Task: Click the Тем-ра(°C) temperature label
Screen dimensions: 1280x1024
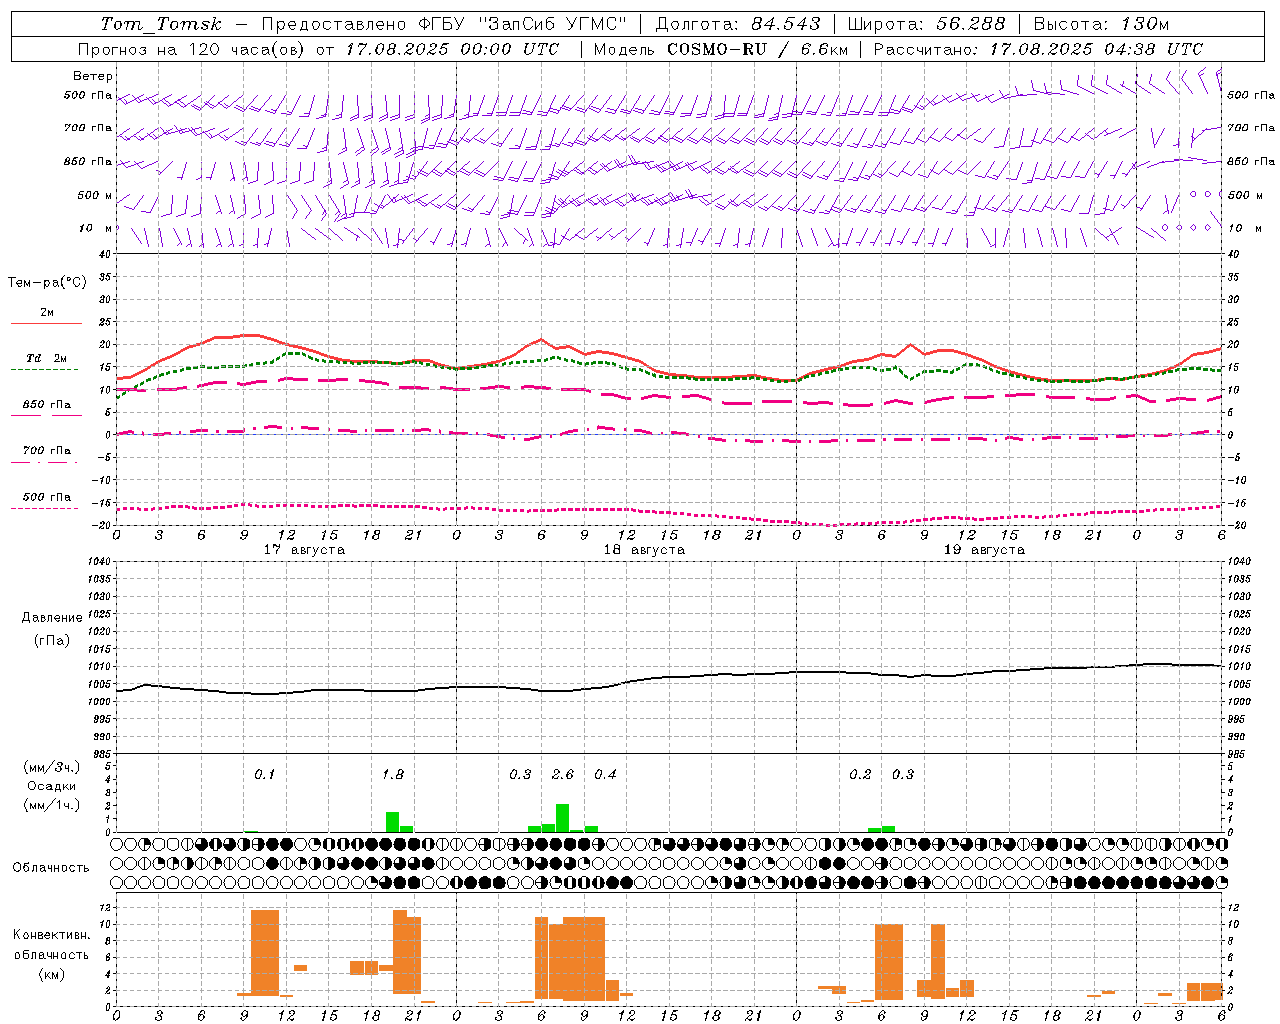Action: [47, 283]
